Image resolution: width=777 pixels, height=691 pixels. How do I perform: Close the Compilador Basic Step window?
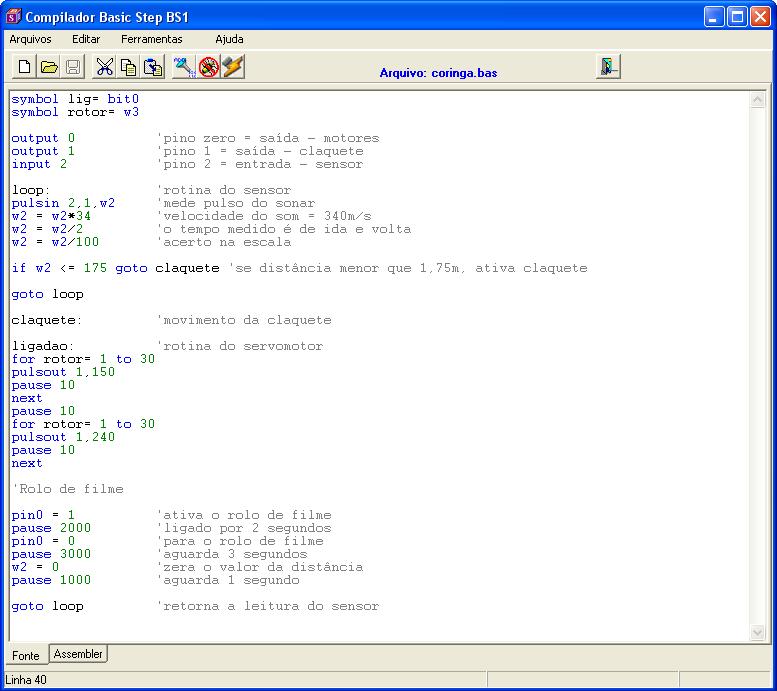click(760, 17)
